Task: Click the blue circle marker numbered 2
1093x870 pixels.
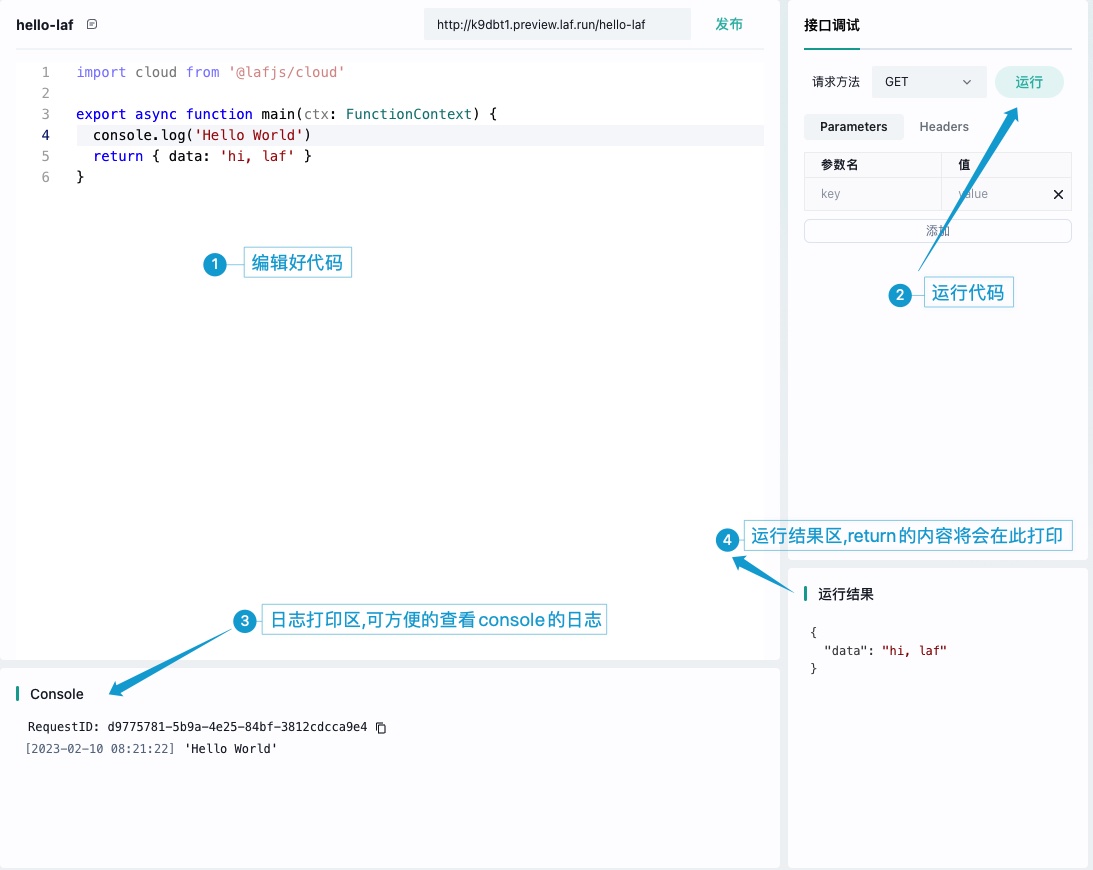Action: (900, 295)
